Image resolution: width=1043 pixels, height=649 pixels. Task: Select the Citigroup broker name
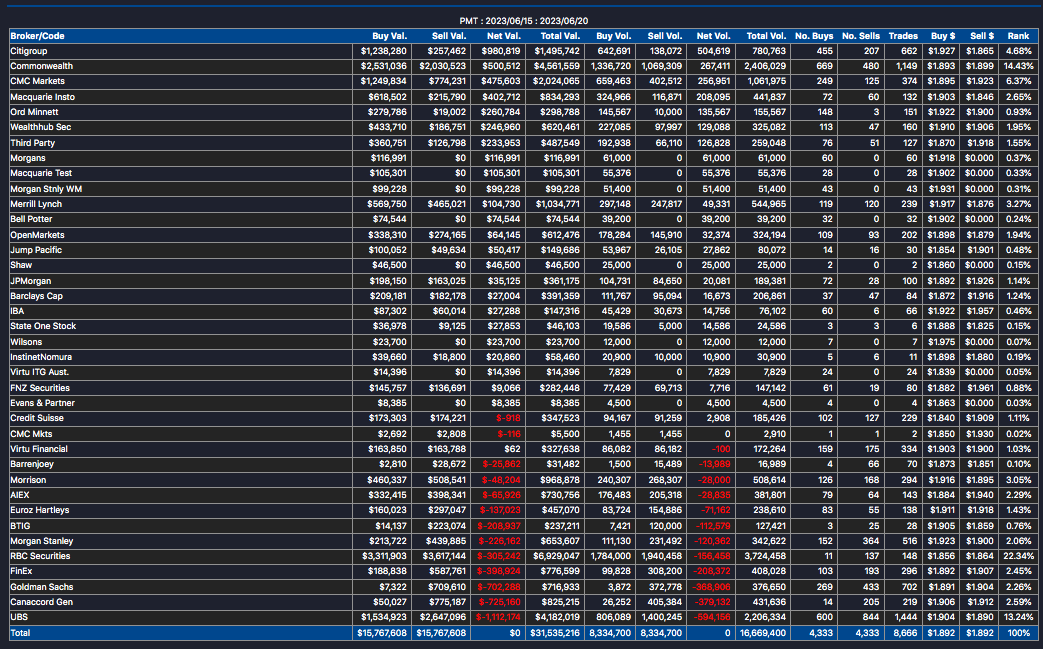[29, 51]
